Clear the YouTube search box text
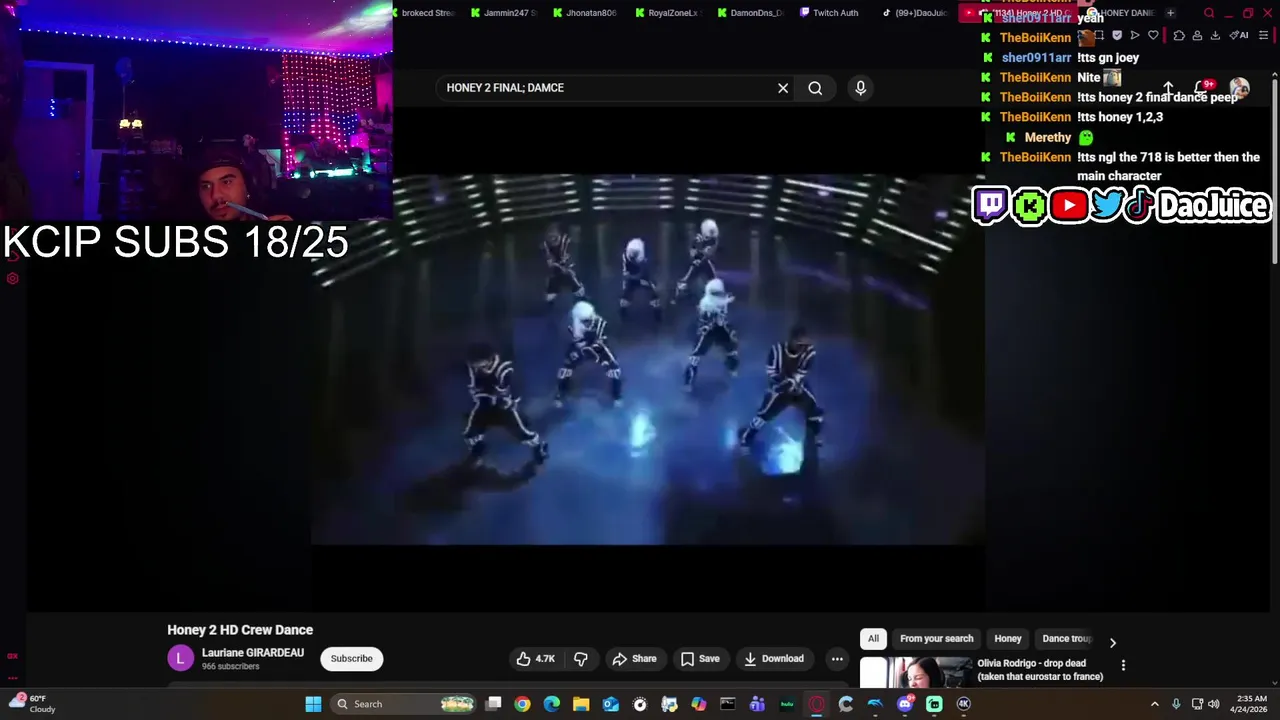Screen dimensions: 1280x720 pos(783,88)
